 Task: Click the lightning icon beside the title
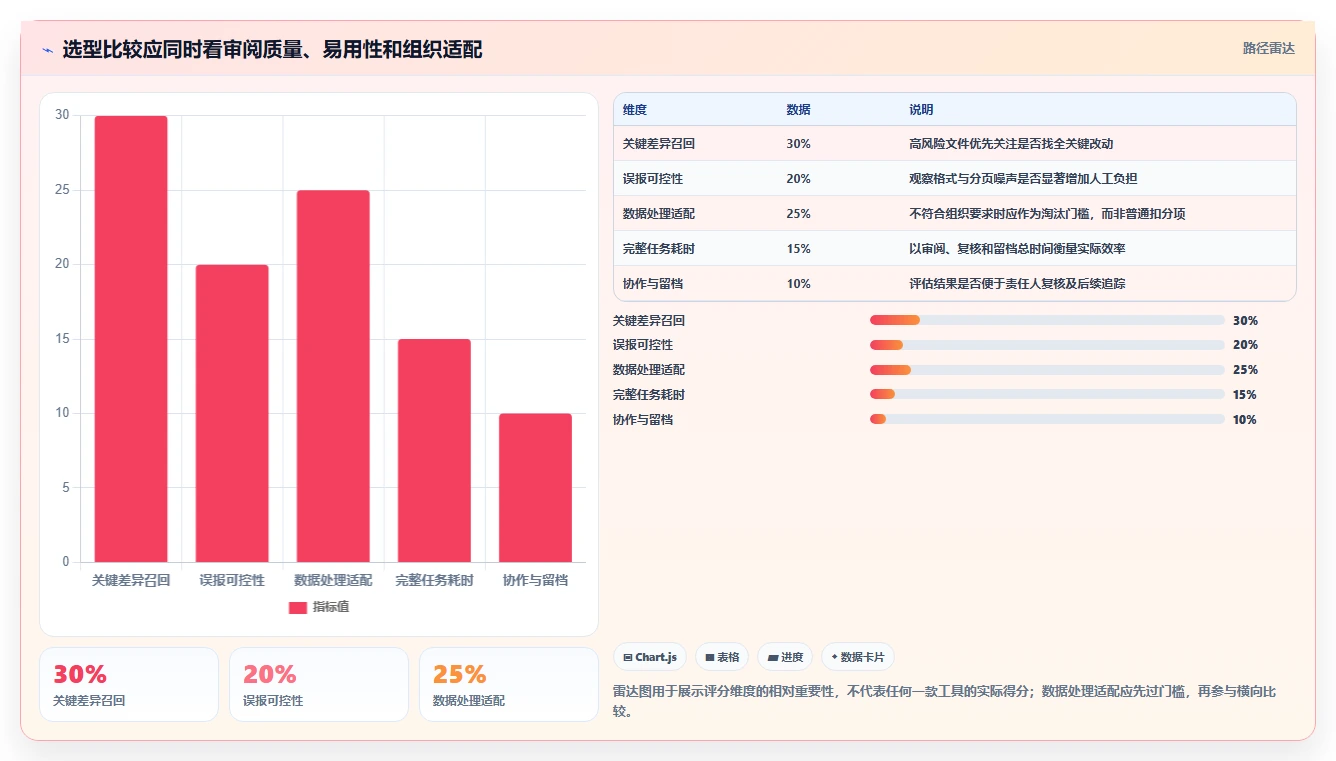[x=48, y=50]
